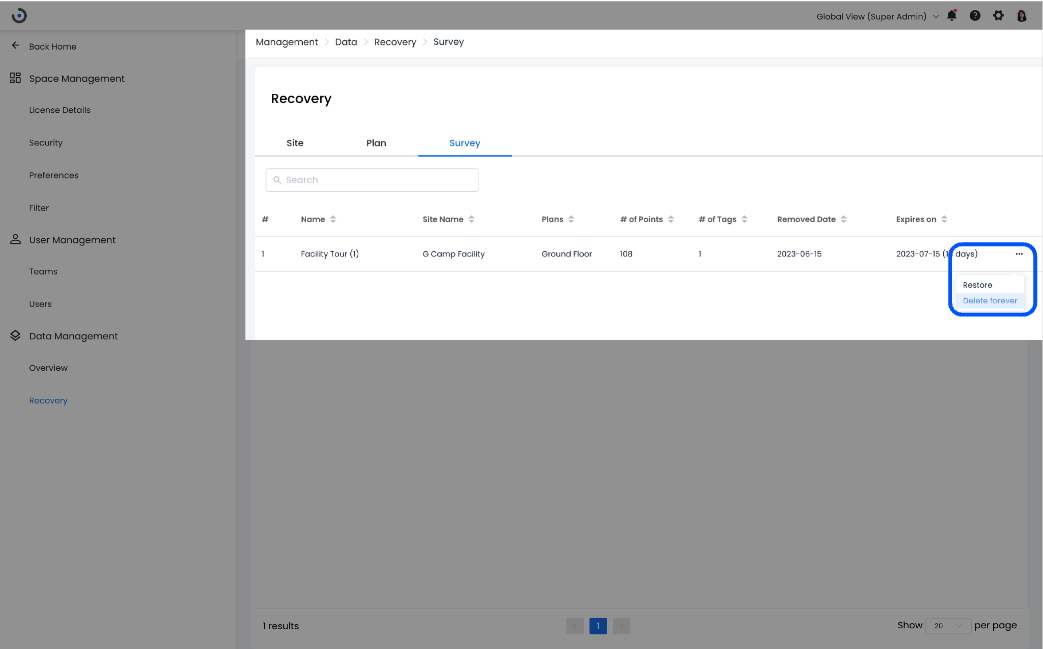Click G Camp Facility cell
The height and width of the screenshot is (649, 1043).
pos(454,254)
